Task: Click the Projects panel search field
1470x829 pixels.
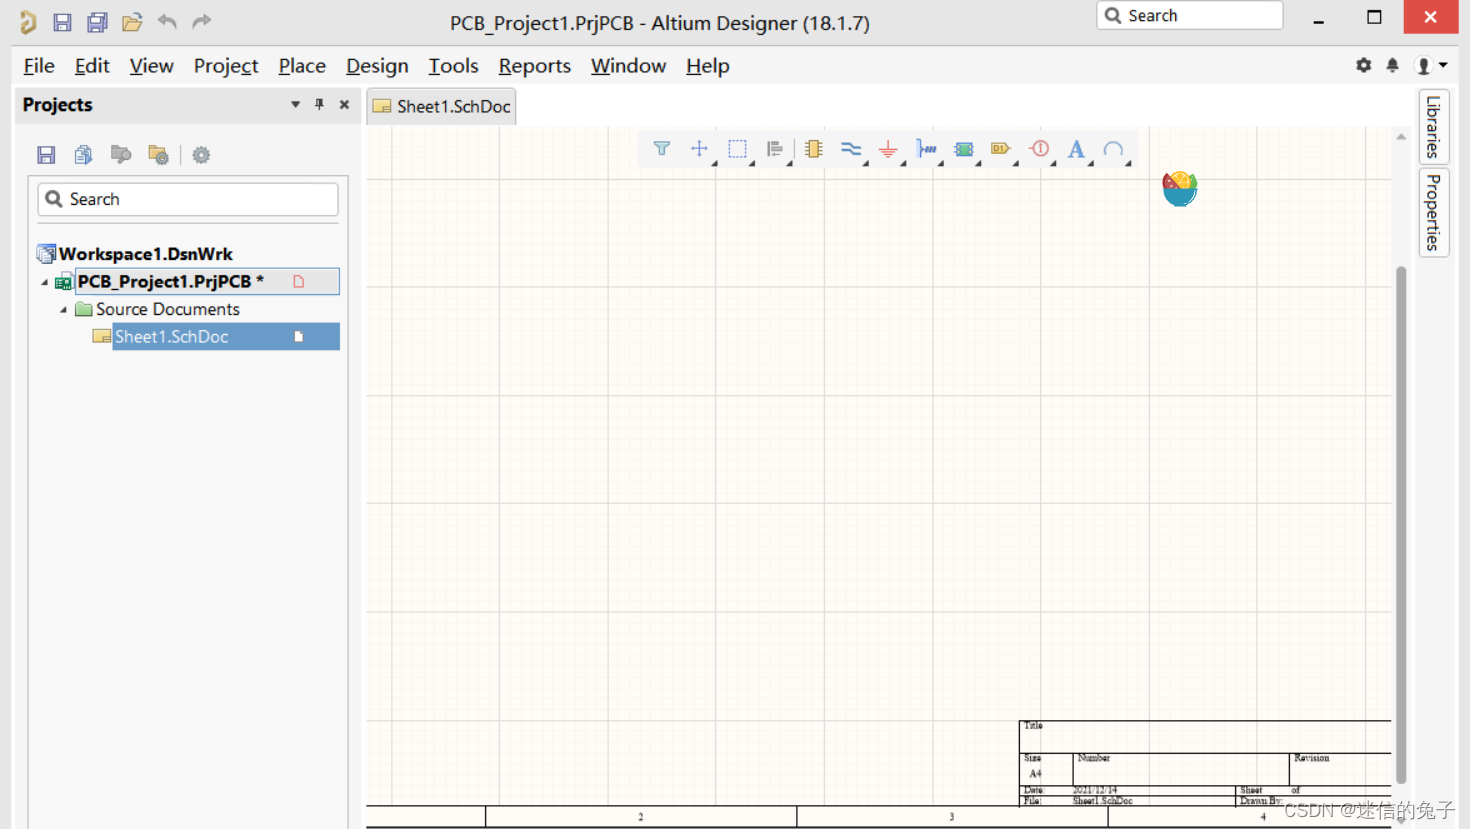Action: pos(188,199)
